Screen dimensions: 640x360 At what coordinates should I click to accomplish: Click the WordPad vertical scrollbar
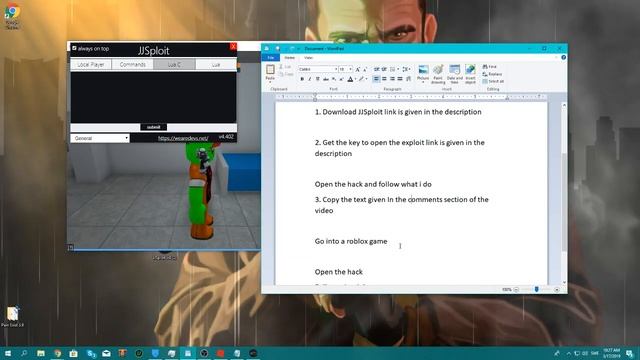[x=564, y=194]
